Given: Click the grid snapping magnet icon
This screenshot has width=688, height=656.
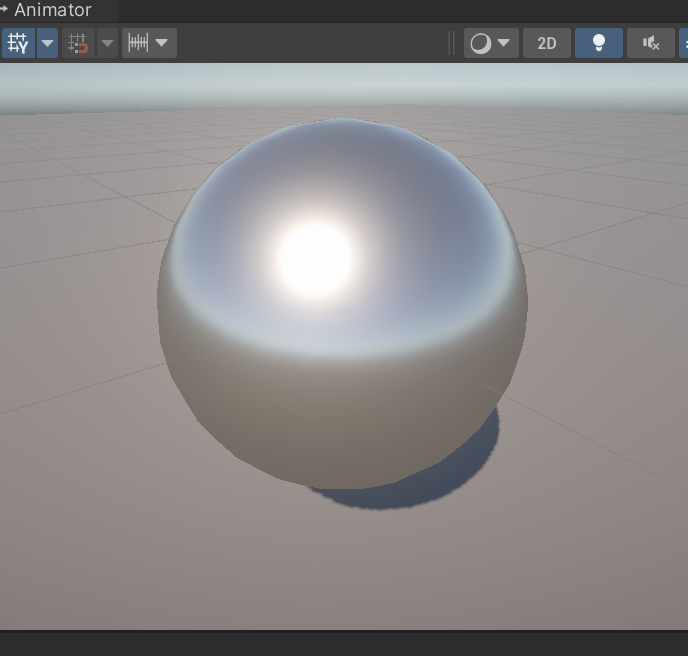Looking at the screenshot, I should point(79,43).
